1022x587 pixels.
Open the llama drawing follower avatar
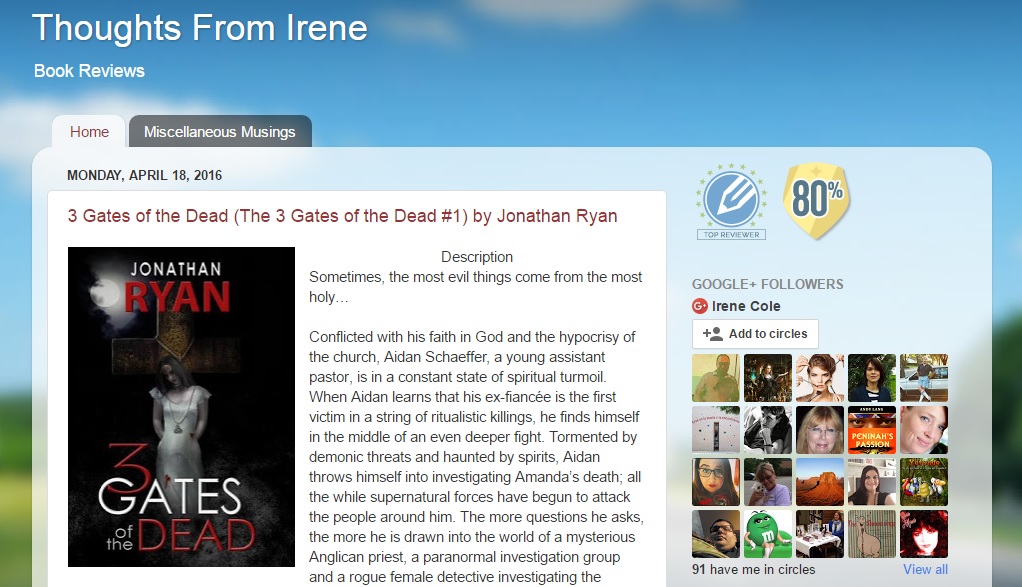tap(872, 534)
